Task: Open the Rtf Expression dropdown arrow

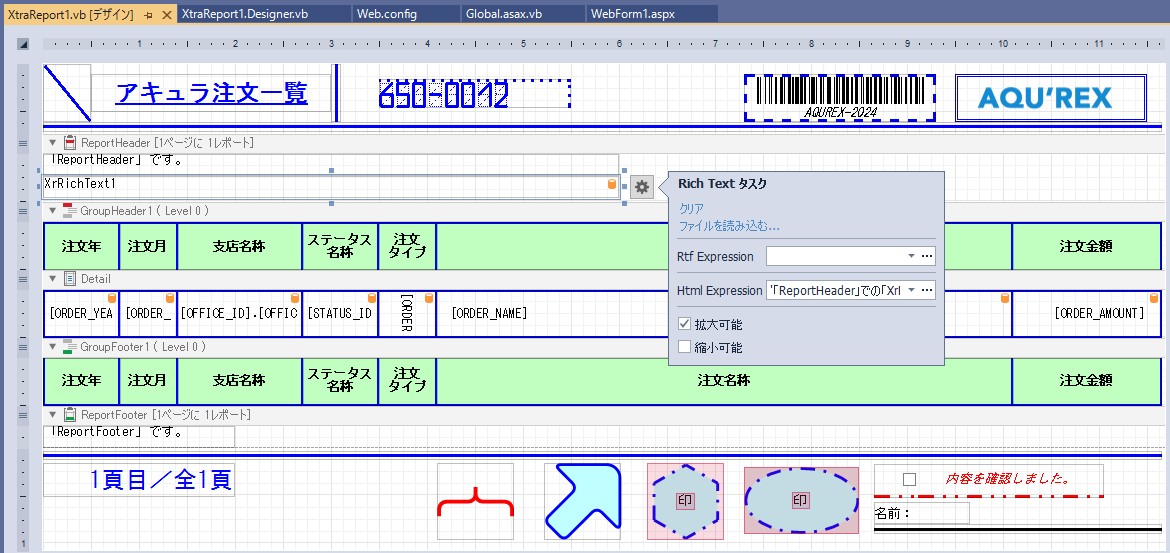Action: point(910,257)
